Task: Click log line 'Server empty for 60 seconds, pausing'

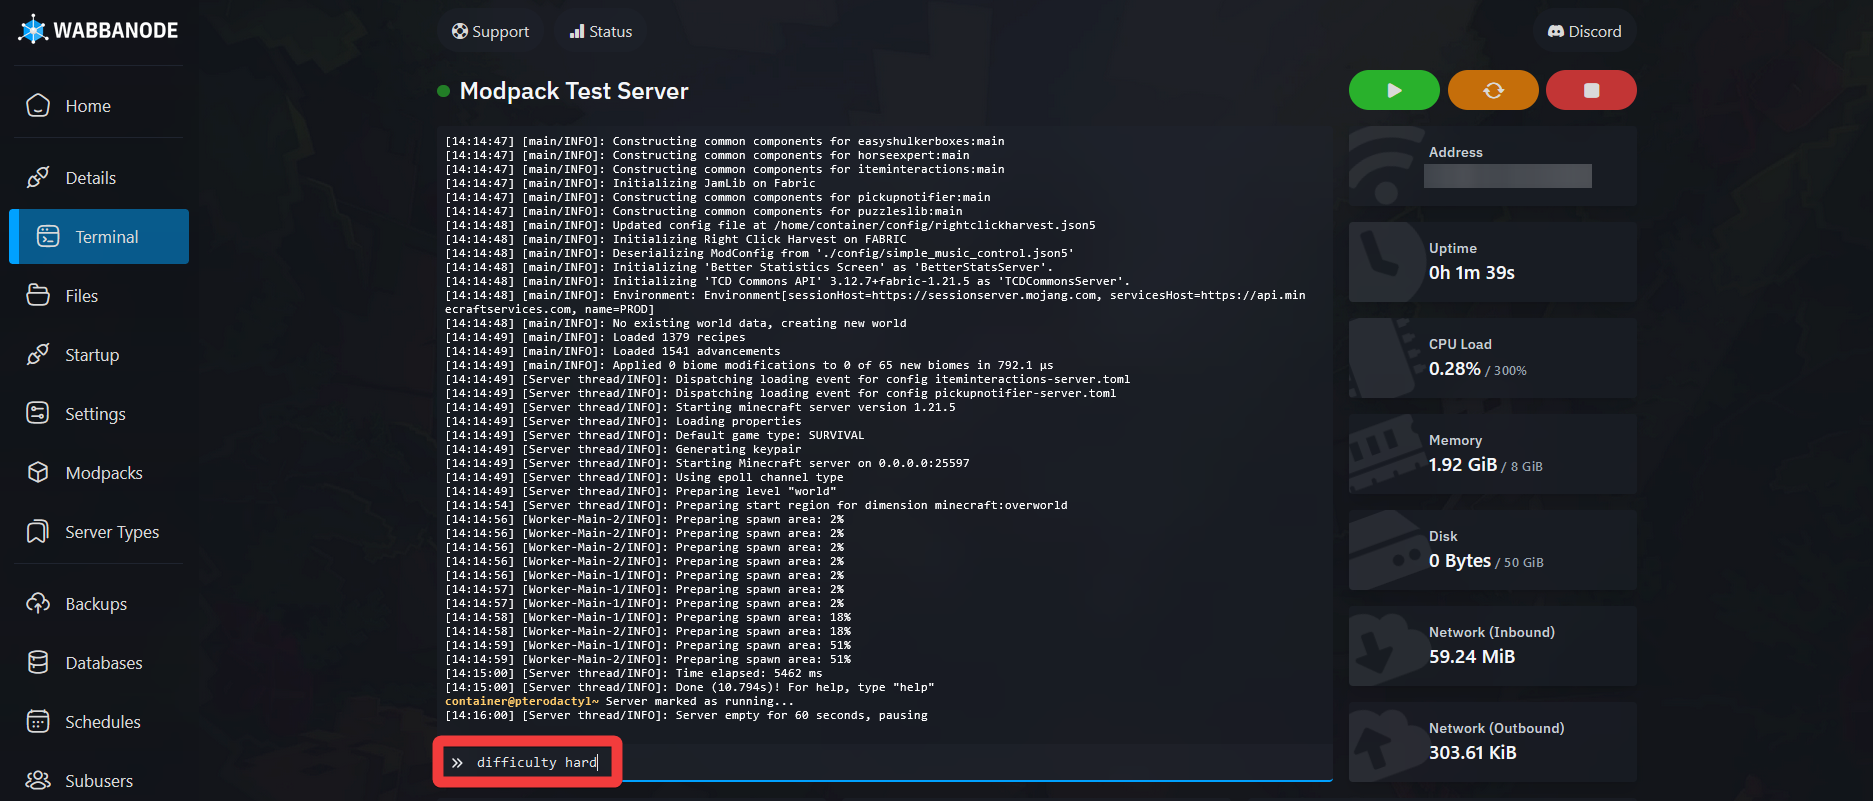Action: (686, 715)
